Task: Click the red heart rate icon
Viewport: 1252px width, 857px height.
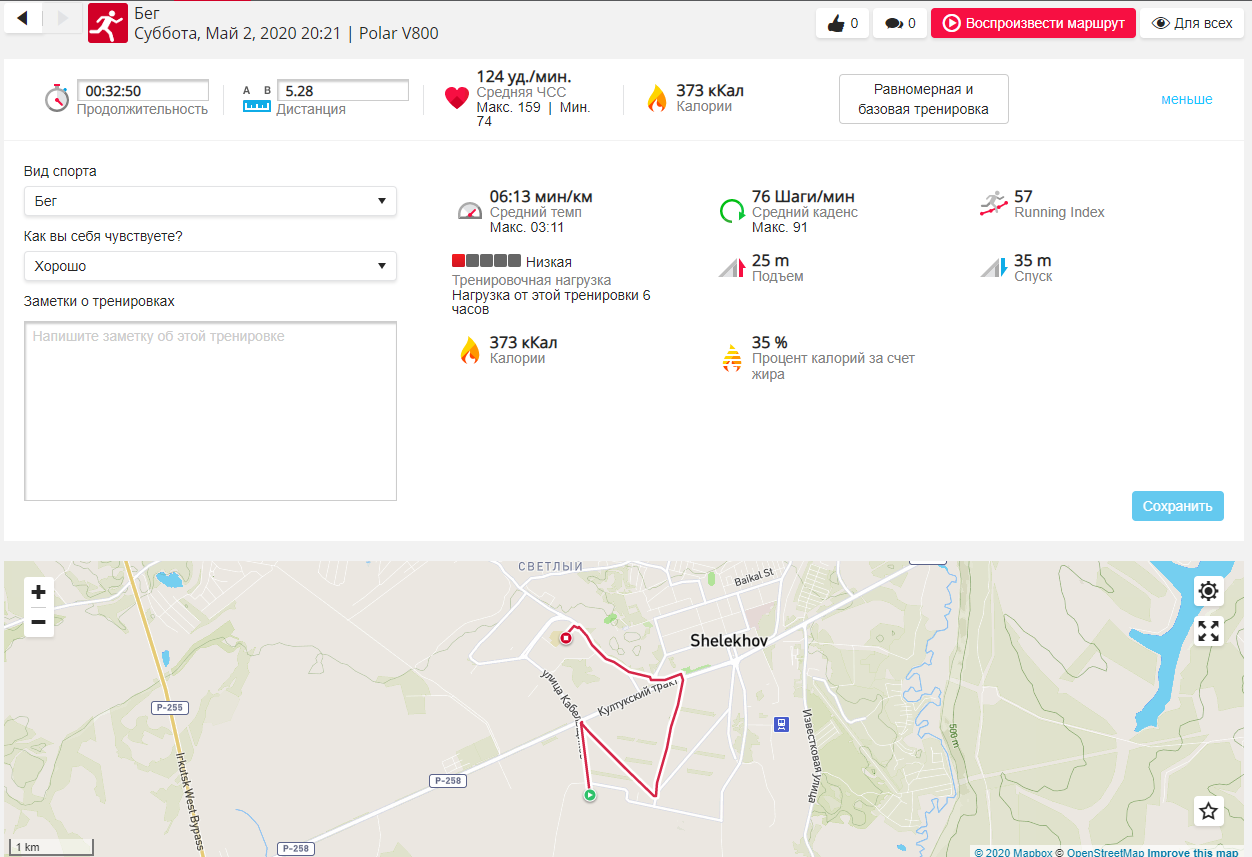Action: pos(457,98)
